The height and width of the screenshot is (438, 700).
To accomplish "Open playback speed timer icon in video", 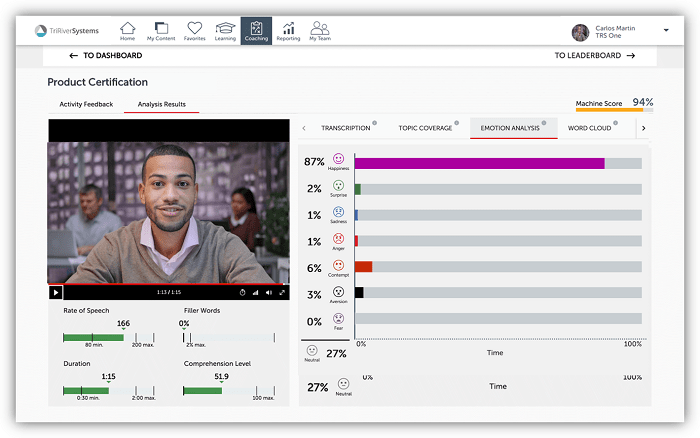I will 242,292.
